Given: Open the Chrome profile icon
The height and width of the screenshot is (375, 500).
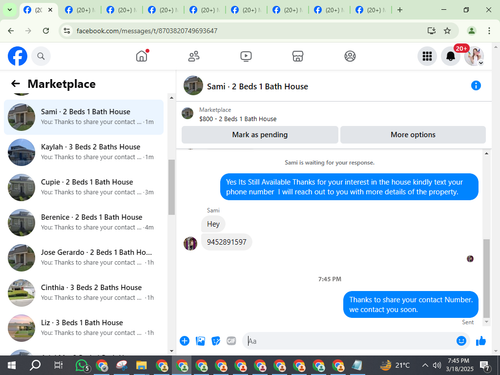Looking at the screenshot, I should coord(472,31).
